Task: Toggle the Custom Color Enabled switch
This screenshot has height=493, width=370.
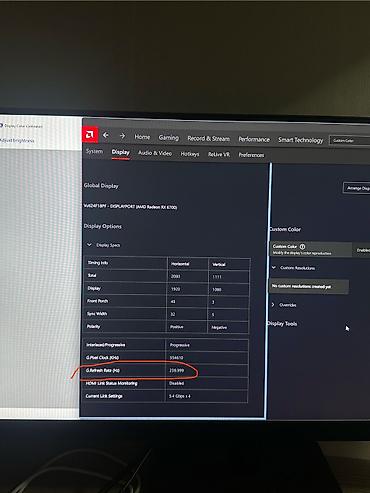Action: [x=363, y=250]
